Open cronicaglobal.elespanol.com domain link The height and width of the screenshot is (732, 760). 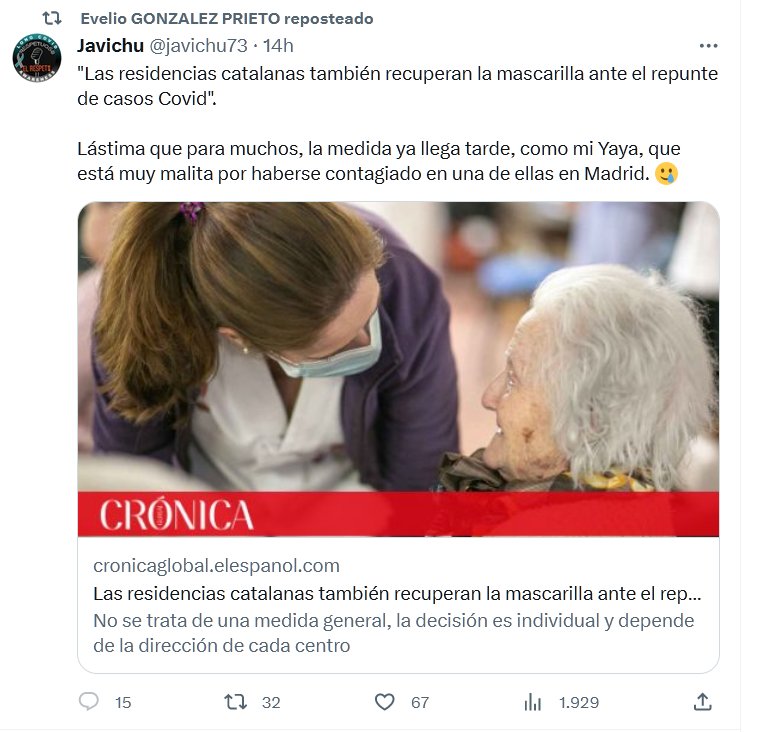click(216, 566)
